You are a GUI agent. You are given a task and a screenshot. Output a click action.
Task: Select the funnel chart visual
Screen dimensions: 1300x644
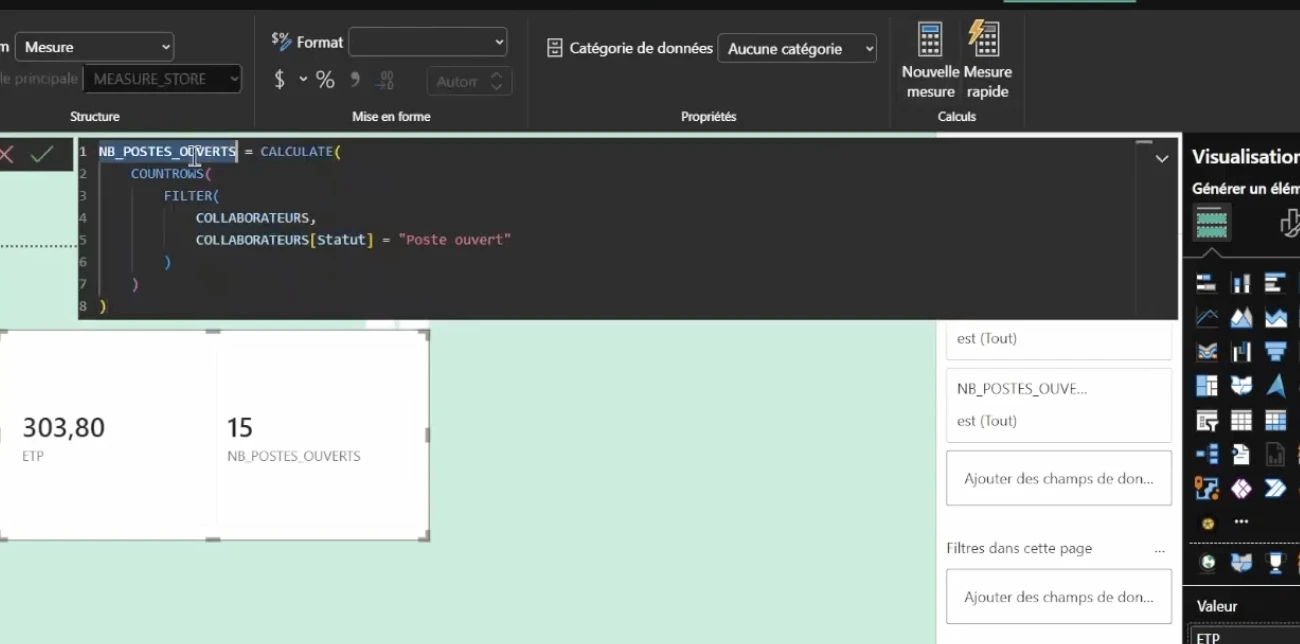pos(1275,352)
